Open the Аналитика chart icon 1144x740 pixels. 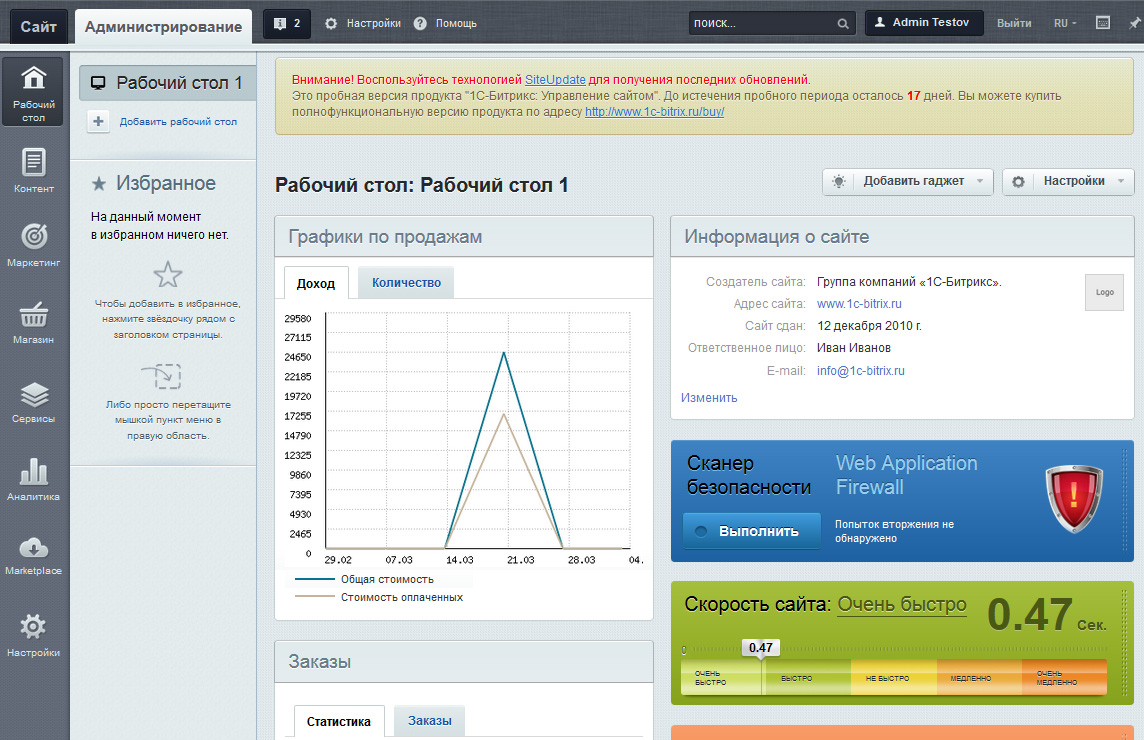34,471
